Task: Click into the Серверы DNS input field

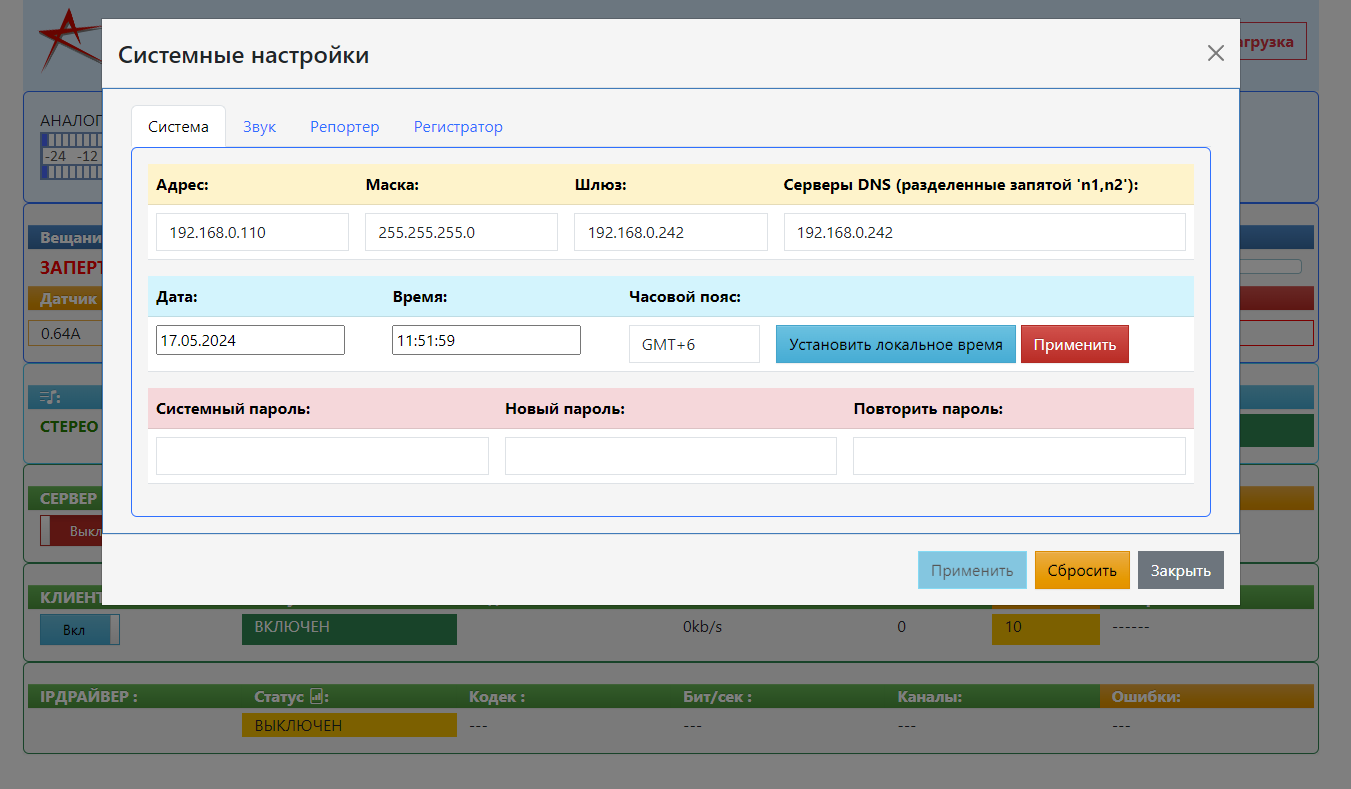Action: [x=984, y=232]
